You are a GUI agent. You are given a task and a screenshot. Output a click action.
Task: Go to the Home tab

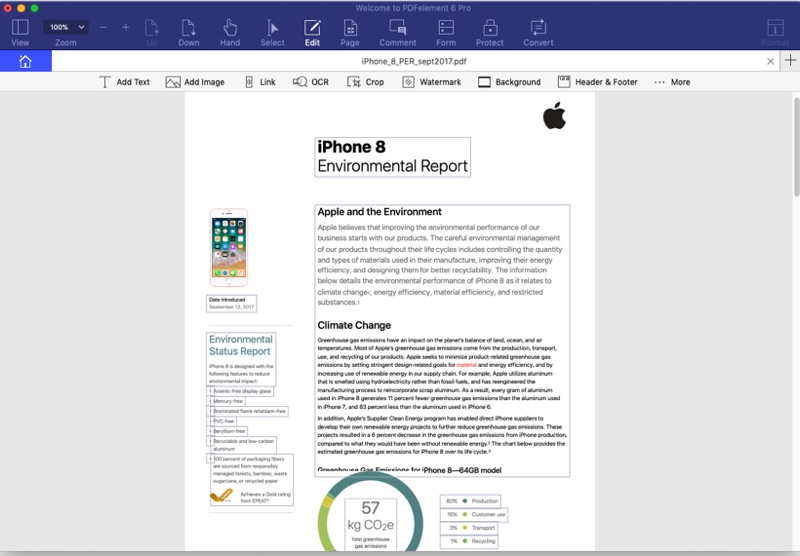click(x=26, y=61)
